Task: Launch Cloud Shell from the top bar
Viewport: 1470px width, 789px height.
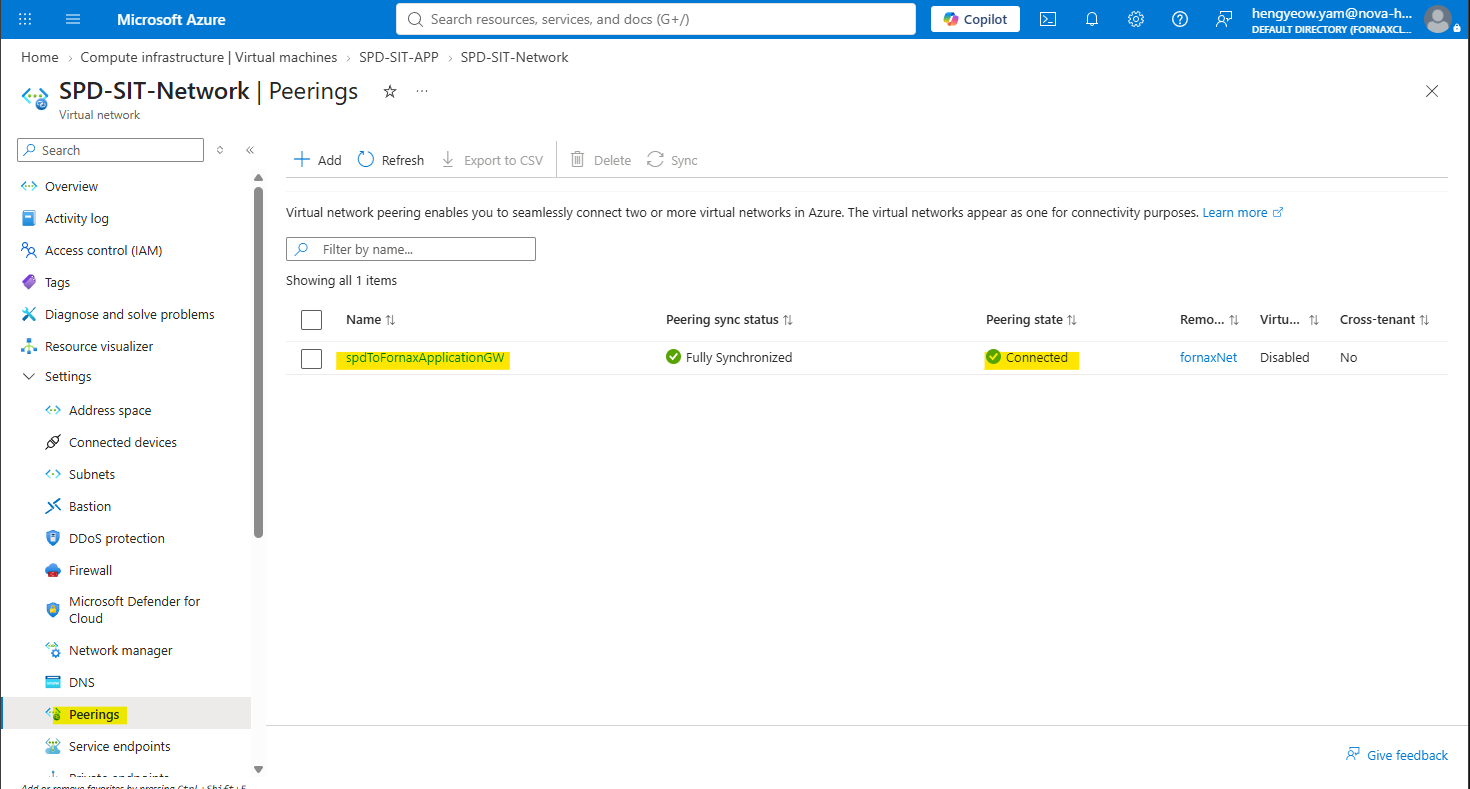Action: [x=1048, y=19]
